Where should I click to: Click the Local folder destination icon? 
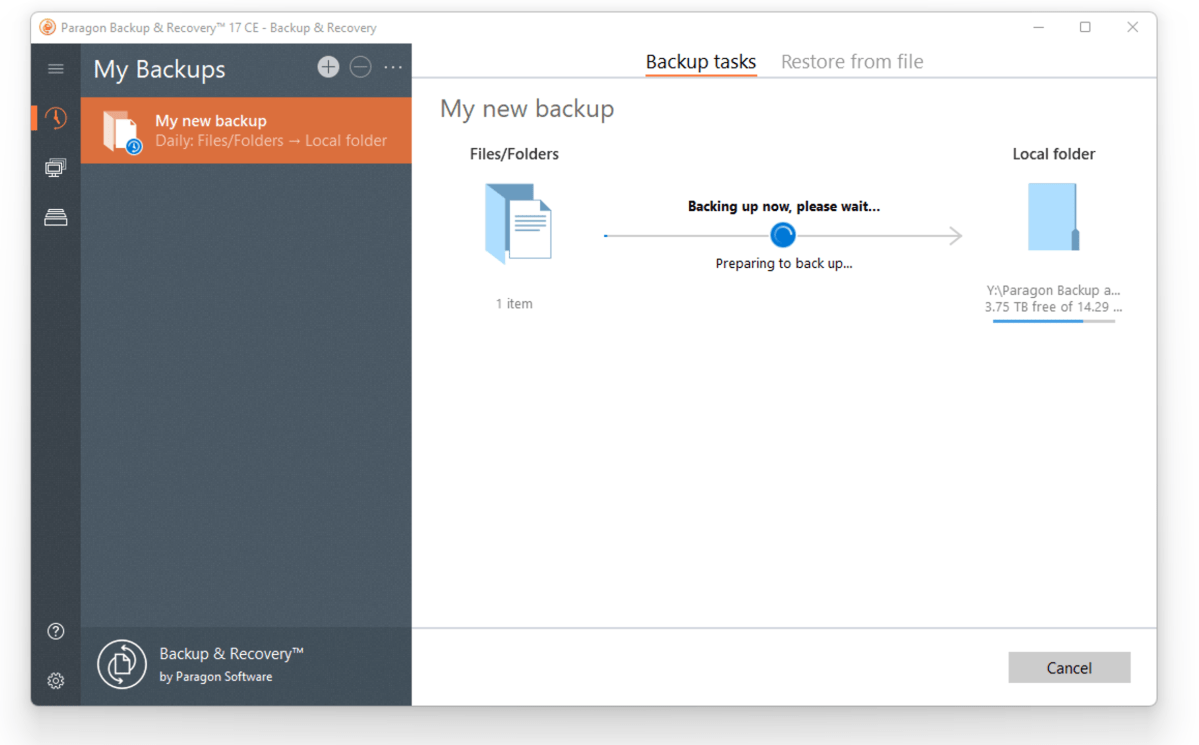click(x=1053, y=217)
